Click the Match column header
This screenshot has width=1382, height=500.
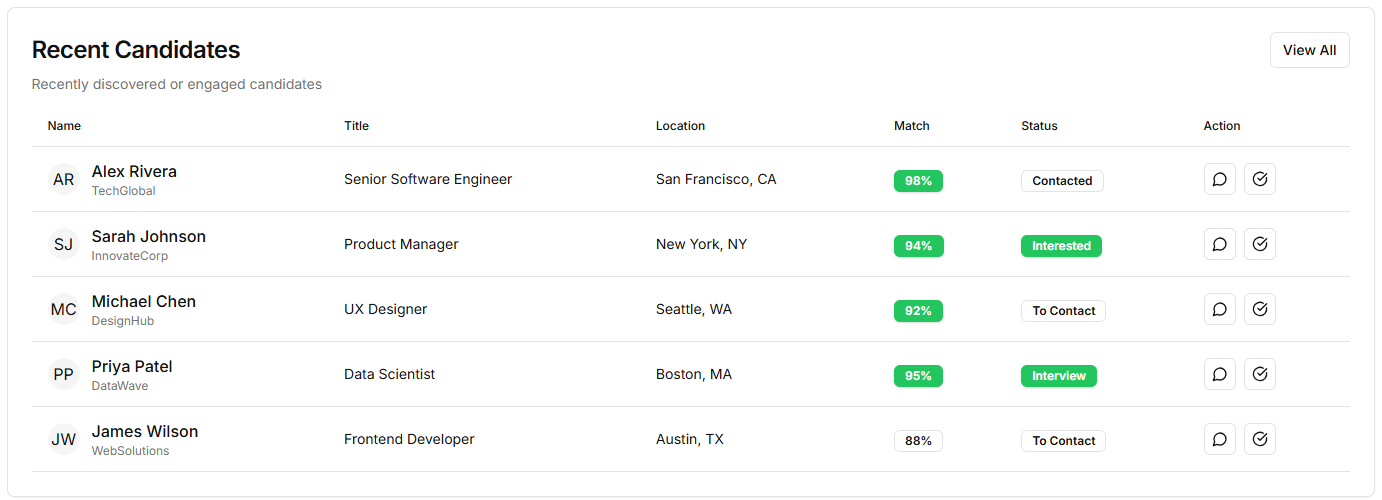[911, 126]
